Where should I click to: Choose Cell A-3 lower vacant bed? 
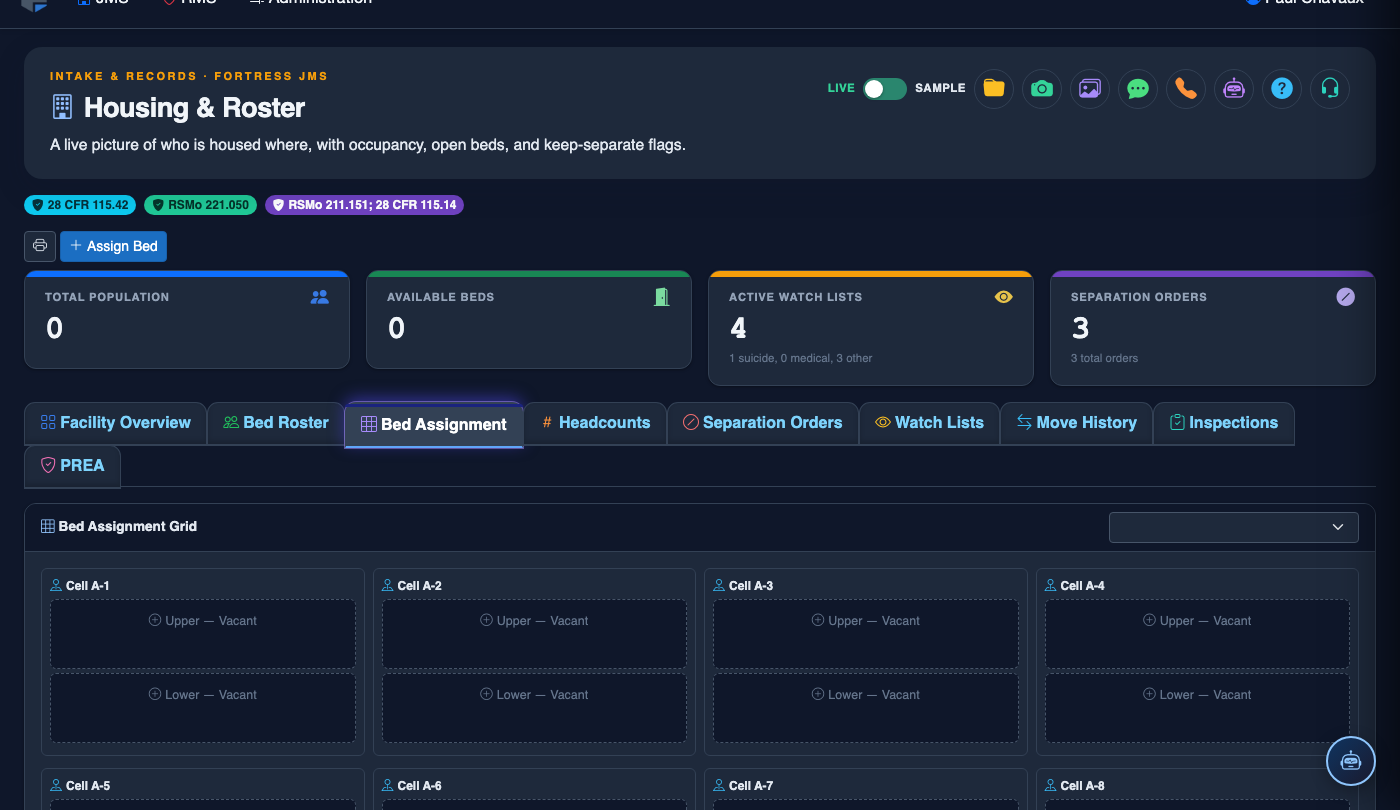866,708
